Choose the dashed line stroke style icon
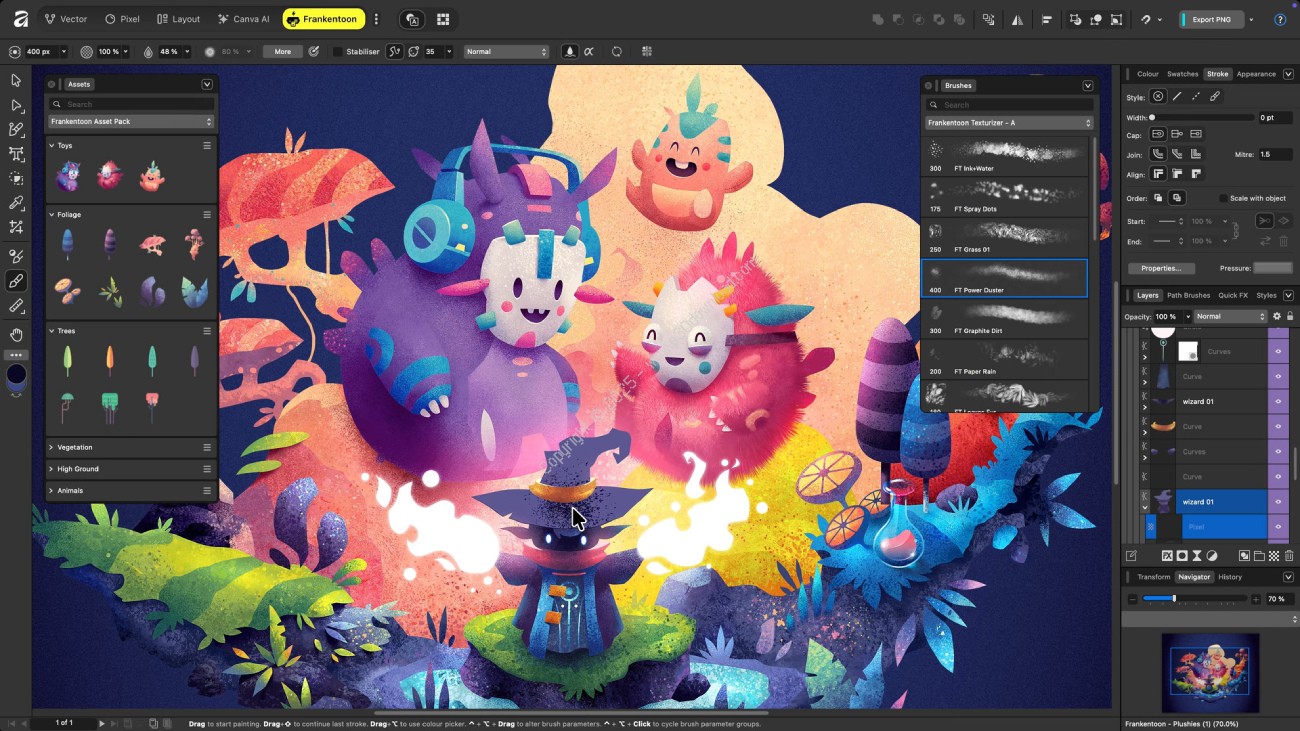 1196,97
